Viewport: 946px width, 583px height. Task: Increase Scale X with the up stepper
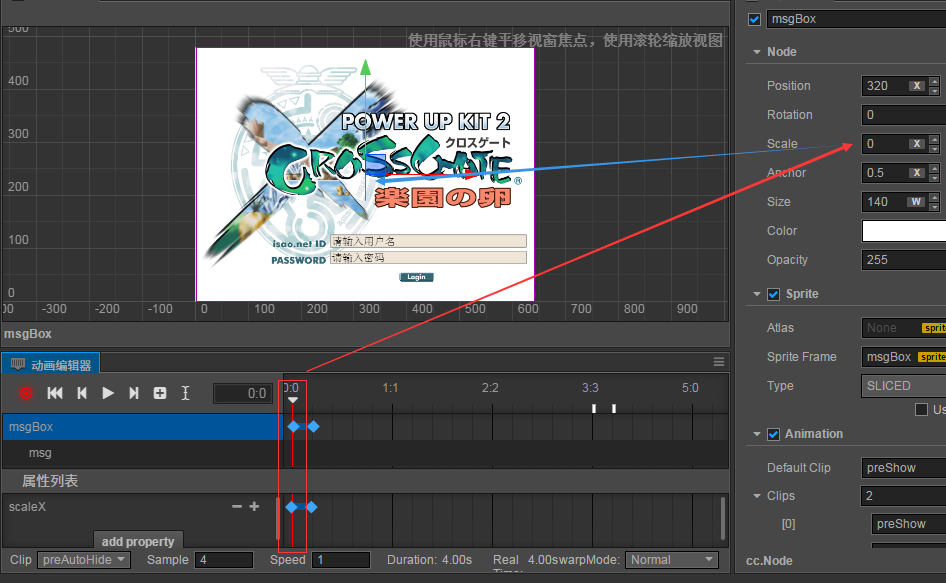pyautogui.click(x=934, y=139)
